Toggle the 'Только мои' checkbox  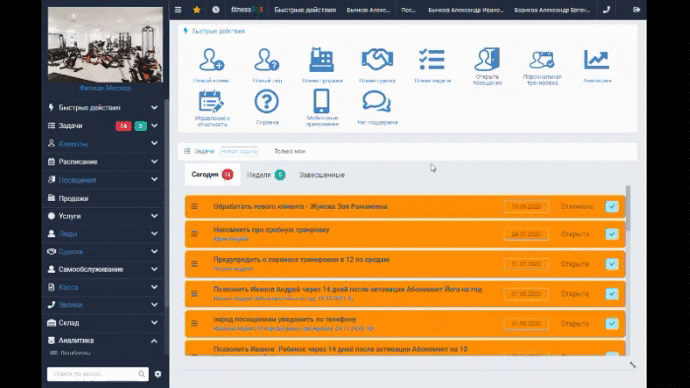[267, 151]
